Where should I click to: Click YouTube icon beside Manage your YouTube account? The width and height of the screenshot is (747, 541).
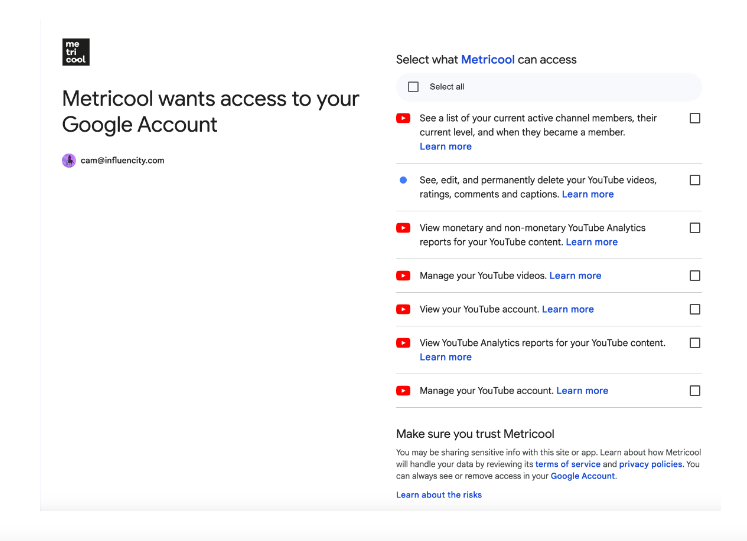tap(403, 391)
